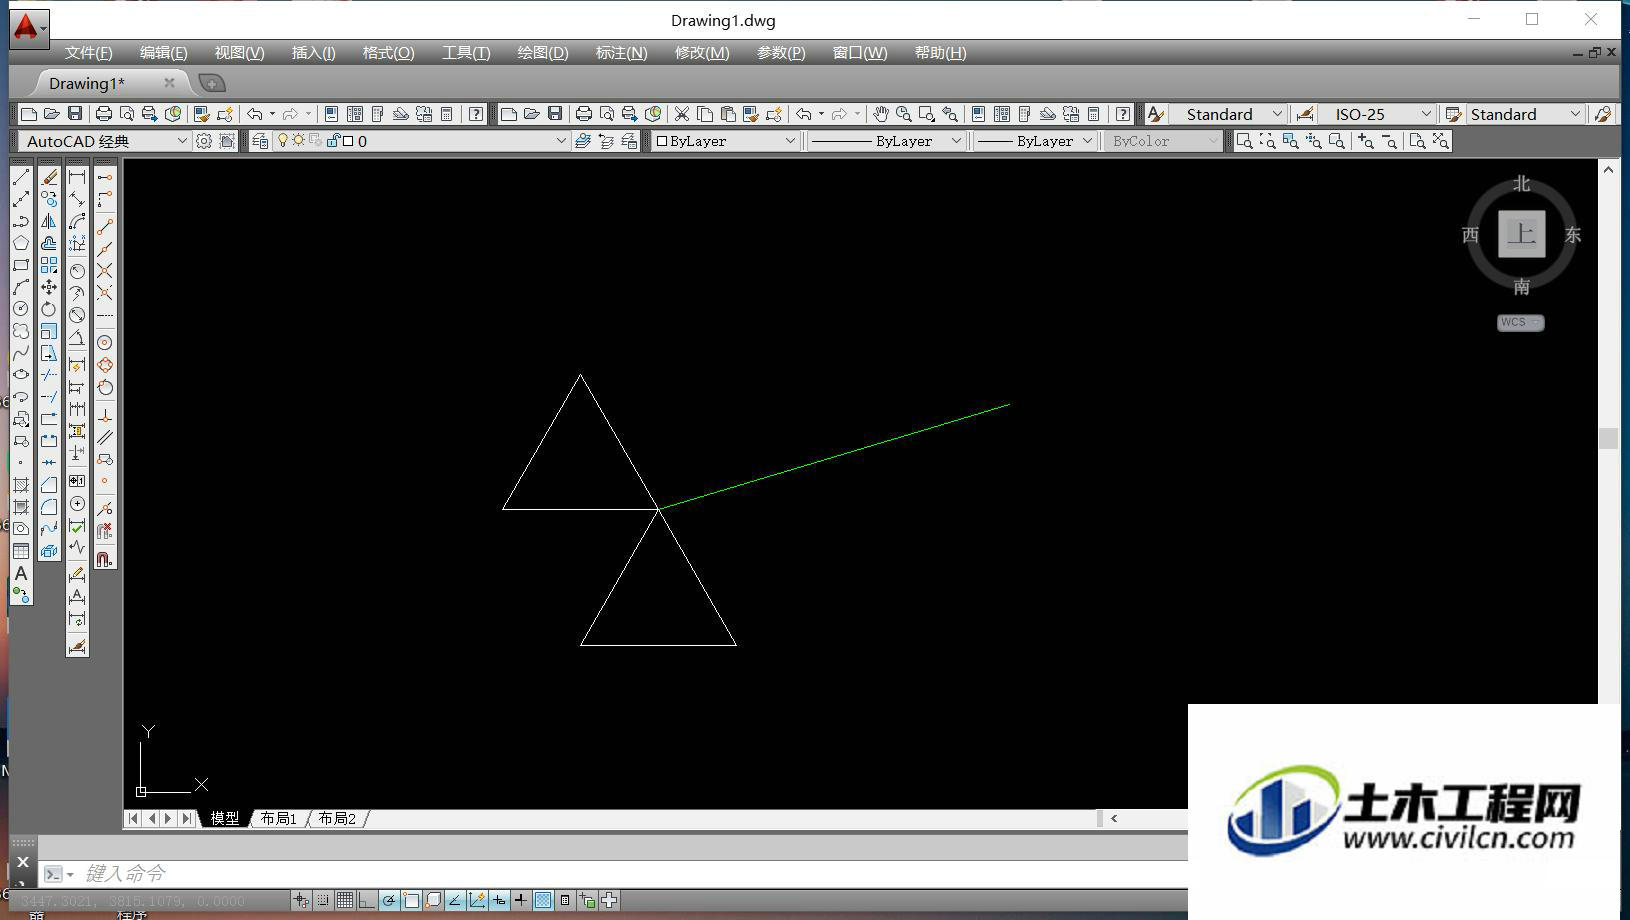Click 东 on the ViewCube compass
The image size is (1630, 920).
coord(1572,235)
